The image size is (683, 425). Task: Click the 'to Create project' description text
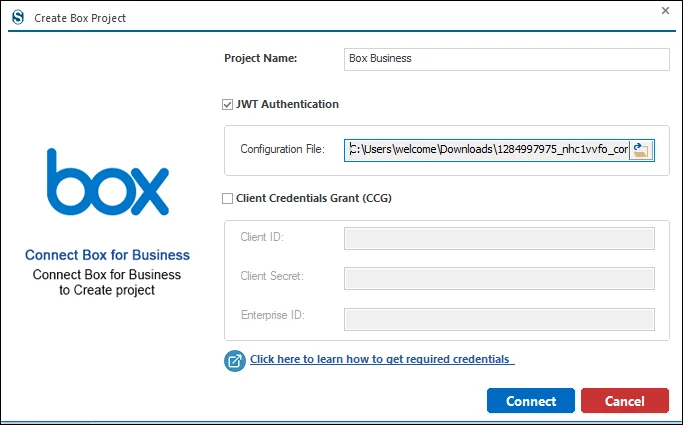point(107,290)
